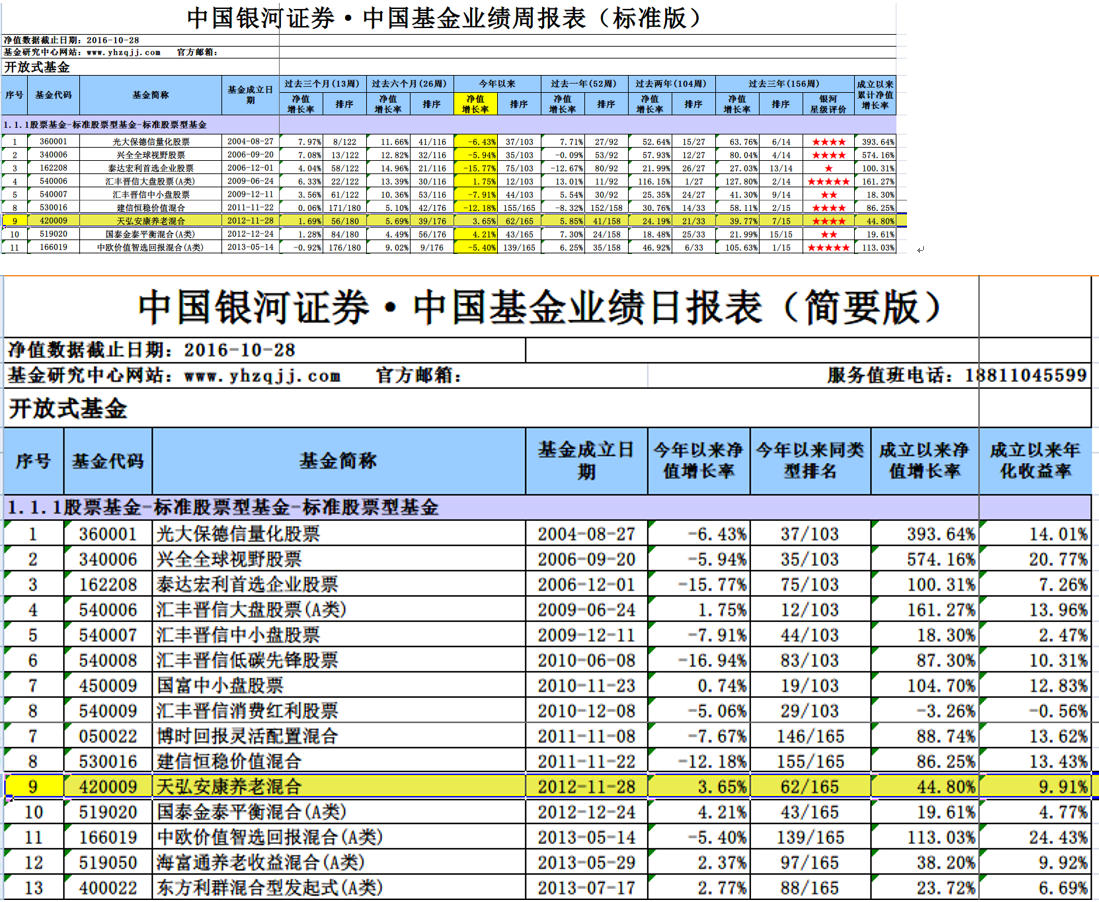This screenshot has width=1099, height=902.
Task: Click the 24.43% annualized return cell
Action: coord(1035,837)
